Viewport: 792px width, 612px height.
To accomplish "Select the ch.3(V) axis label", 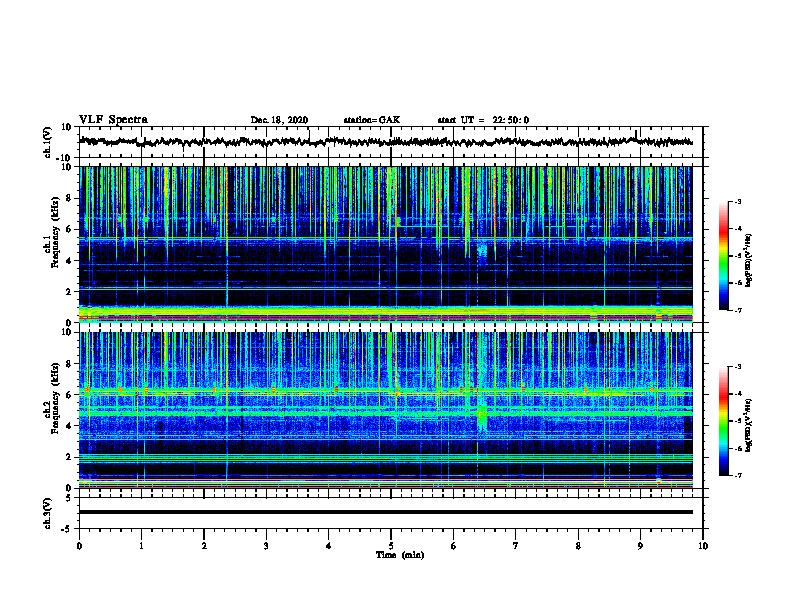I will click(x=48, y=513).
